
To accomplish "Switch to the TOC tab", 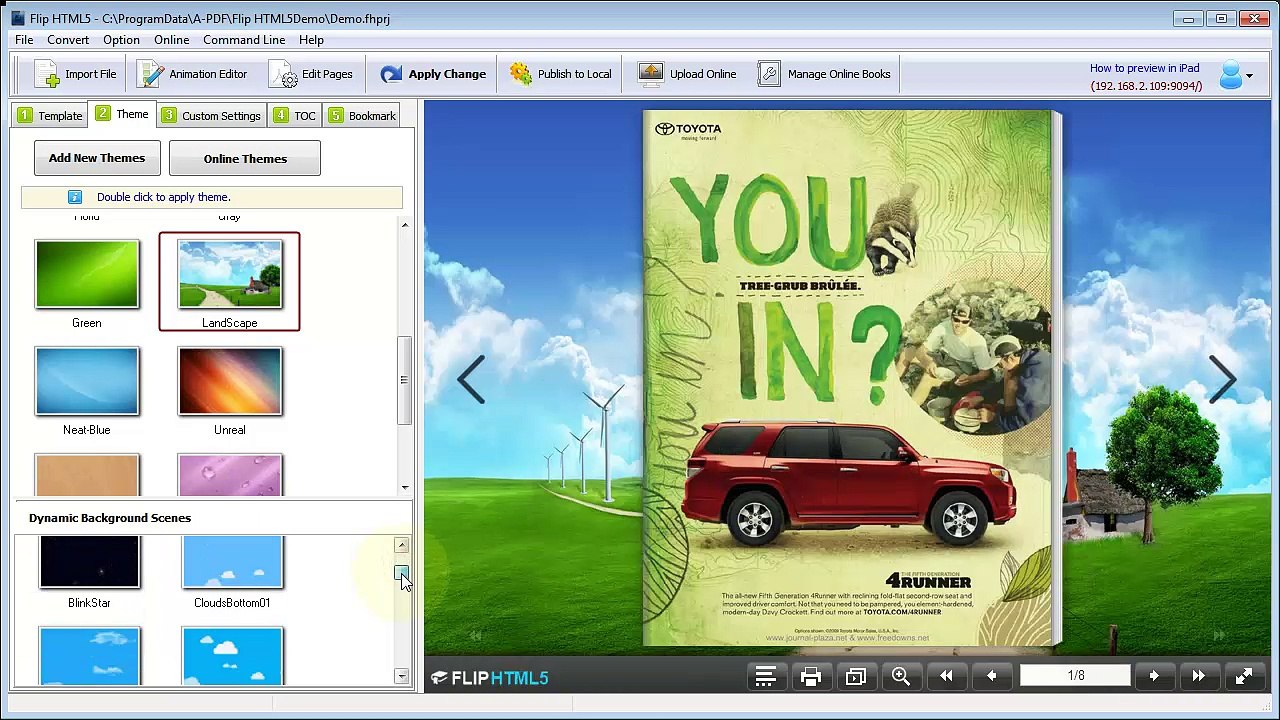I will (x=294, y=115).
